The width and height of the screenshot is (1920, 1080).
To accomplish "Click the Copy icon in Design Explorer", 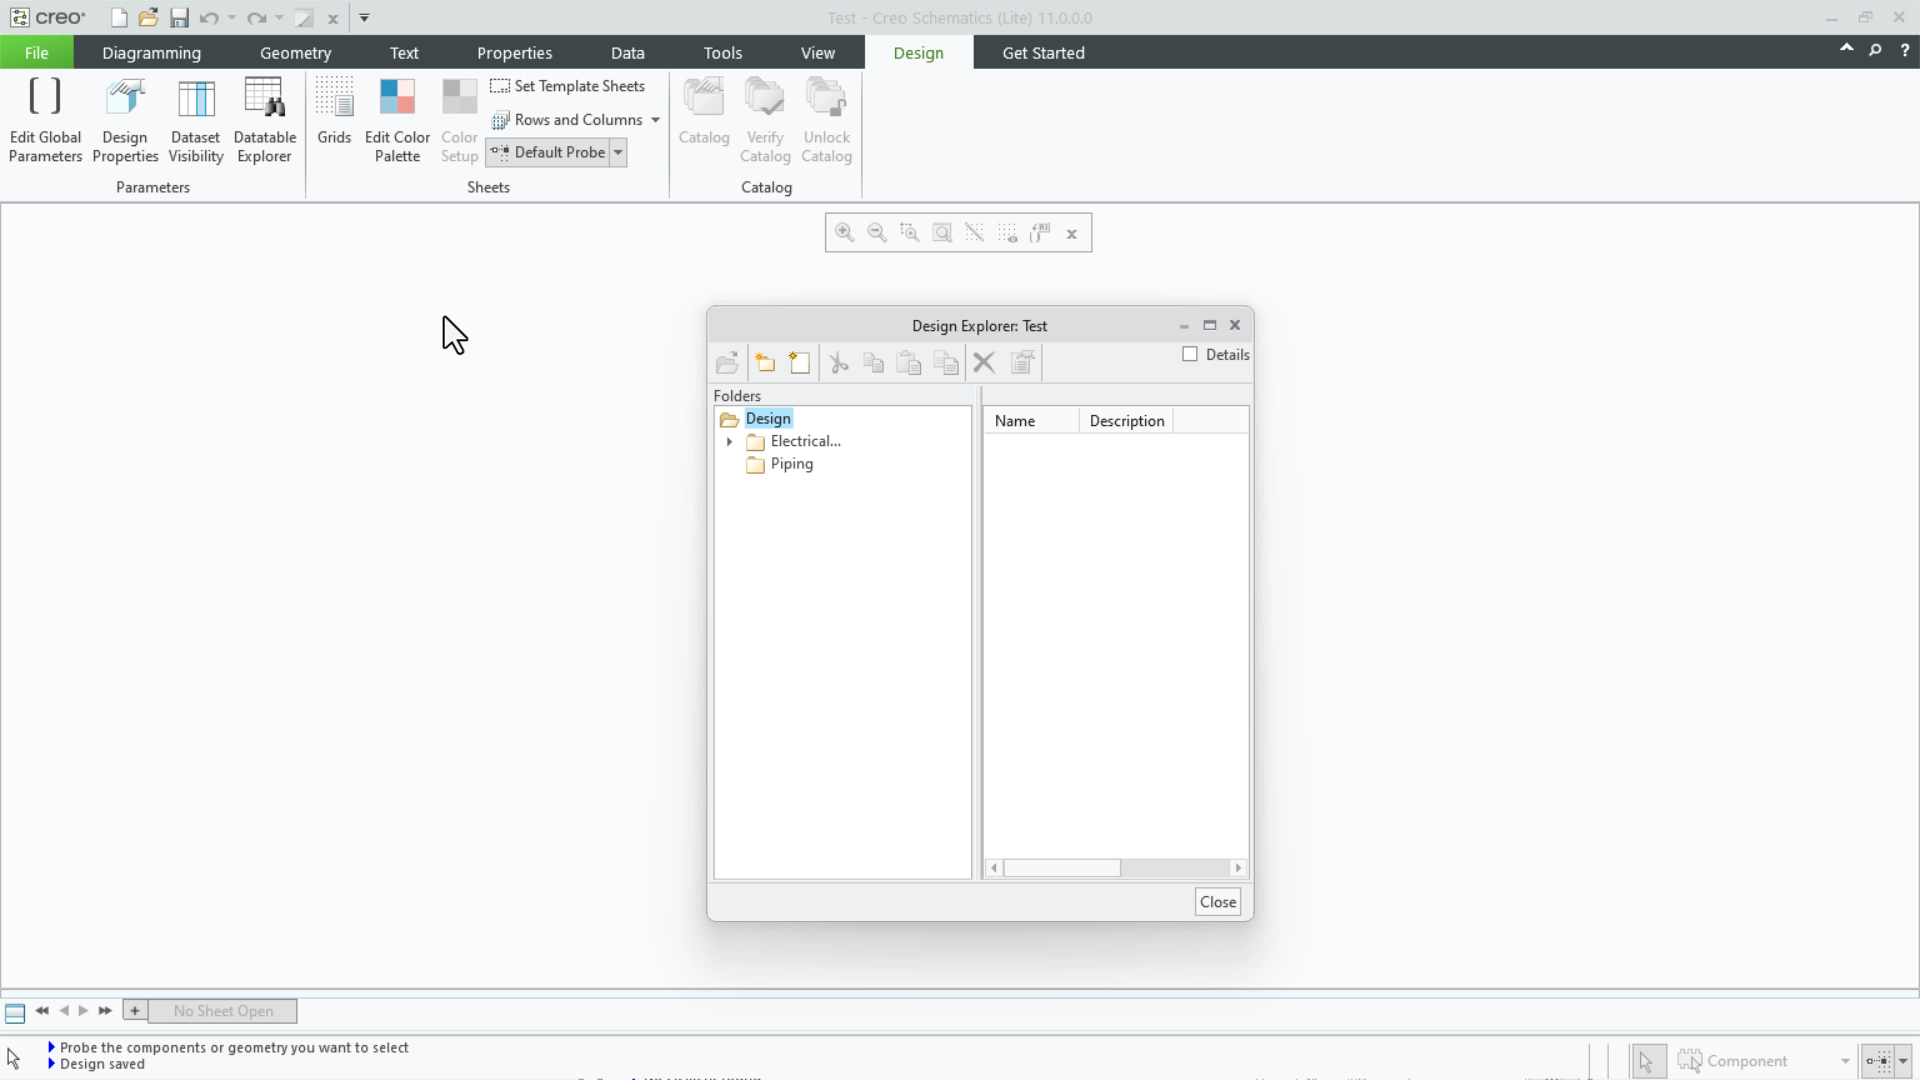I will click(873, 363).
